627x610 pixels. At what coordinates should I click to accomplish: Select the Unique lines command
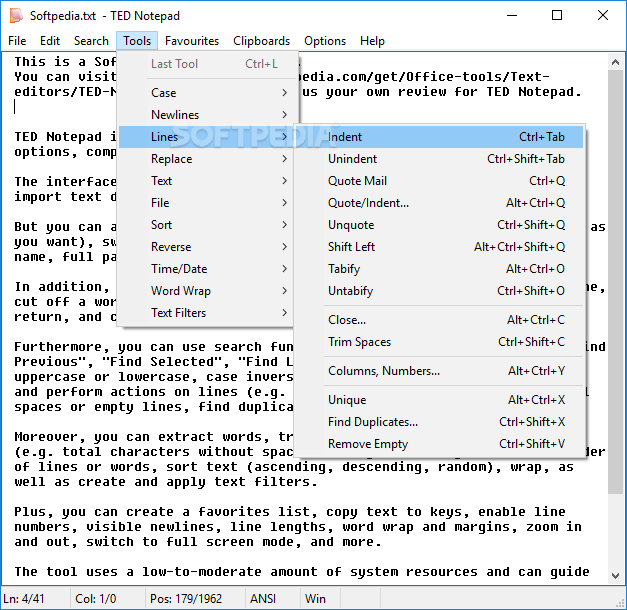(x=439, y=400)
